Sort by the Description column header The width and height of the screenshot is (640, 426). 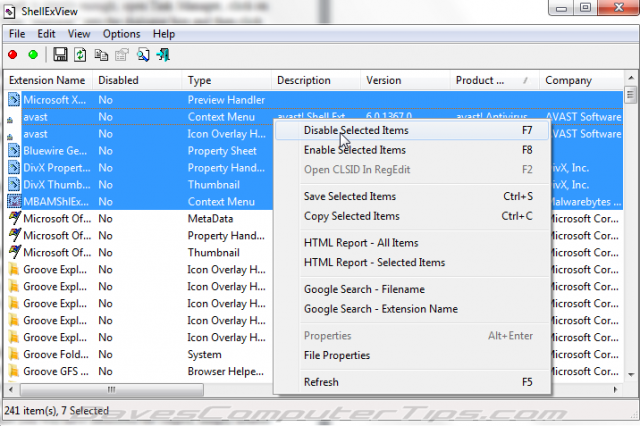pyautogui.click(x=316, y=80)
